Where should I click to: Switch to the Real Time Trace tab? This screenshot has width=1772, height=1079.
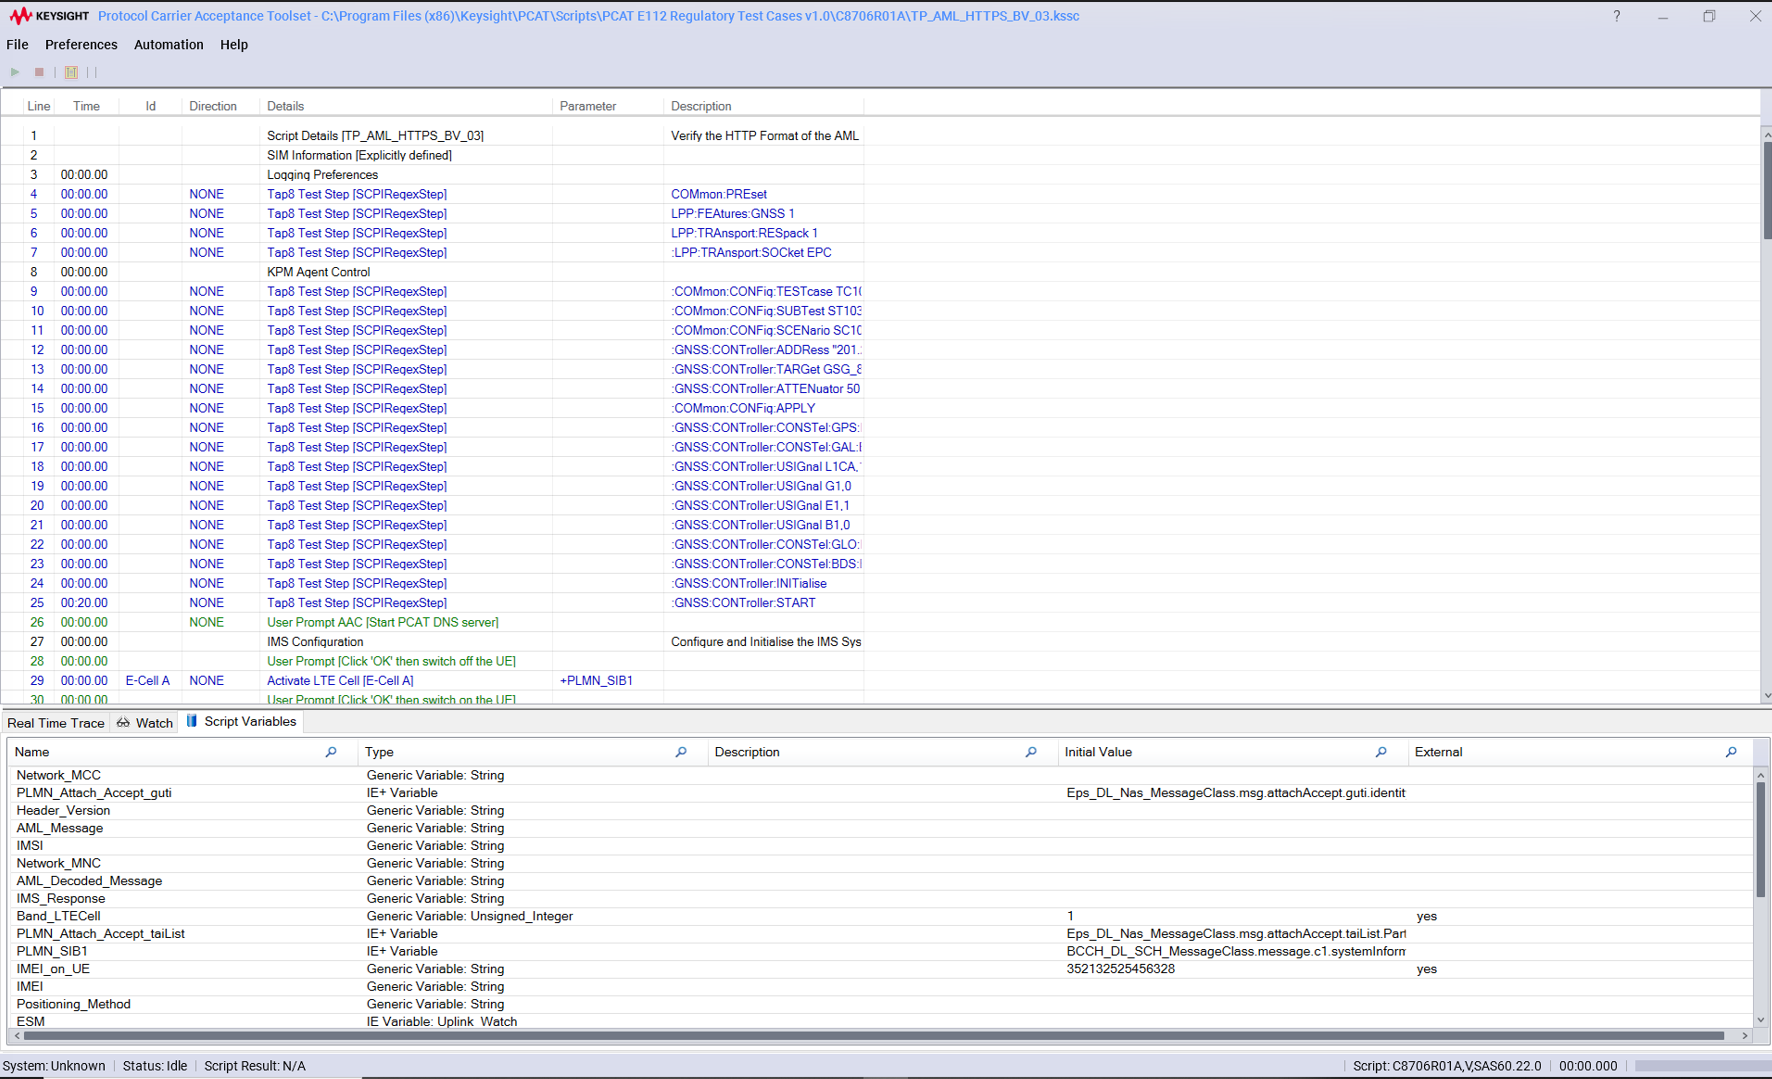(56, 723)
